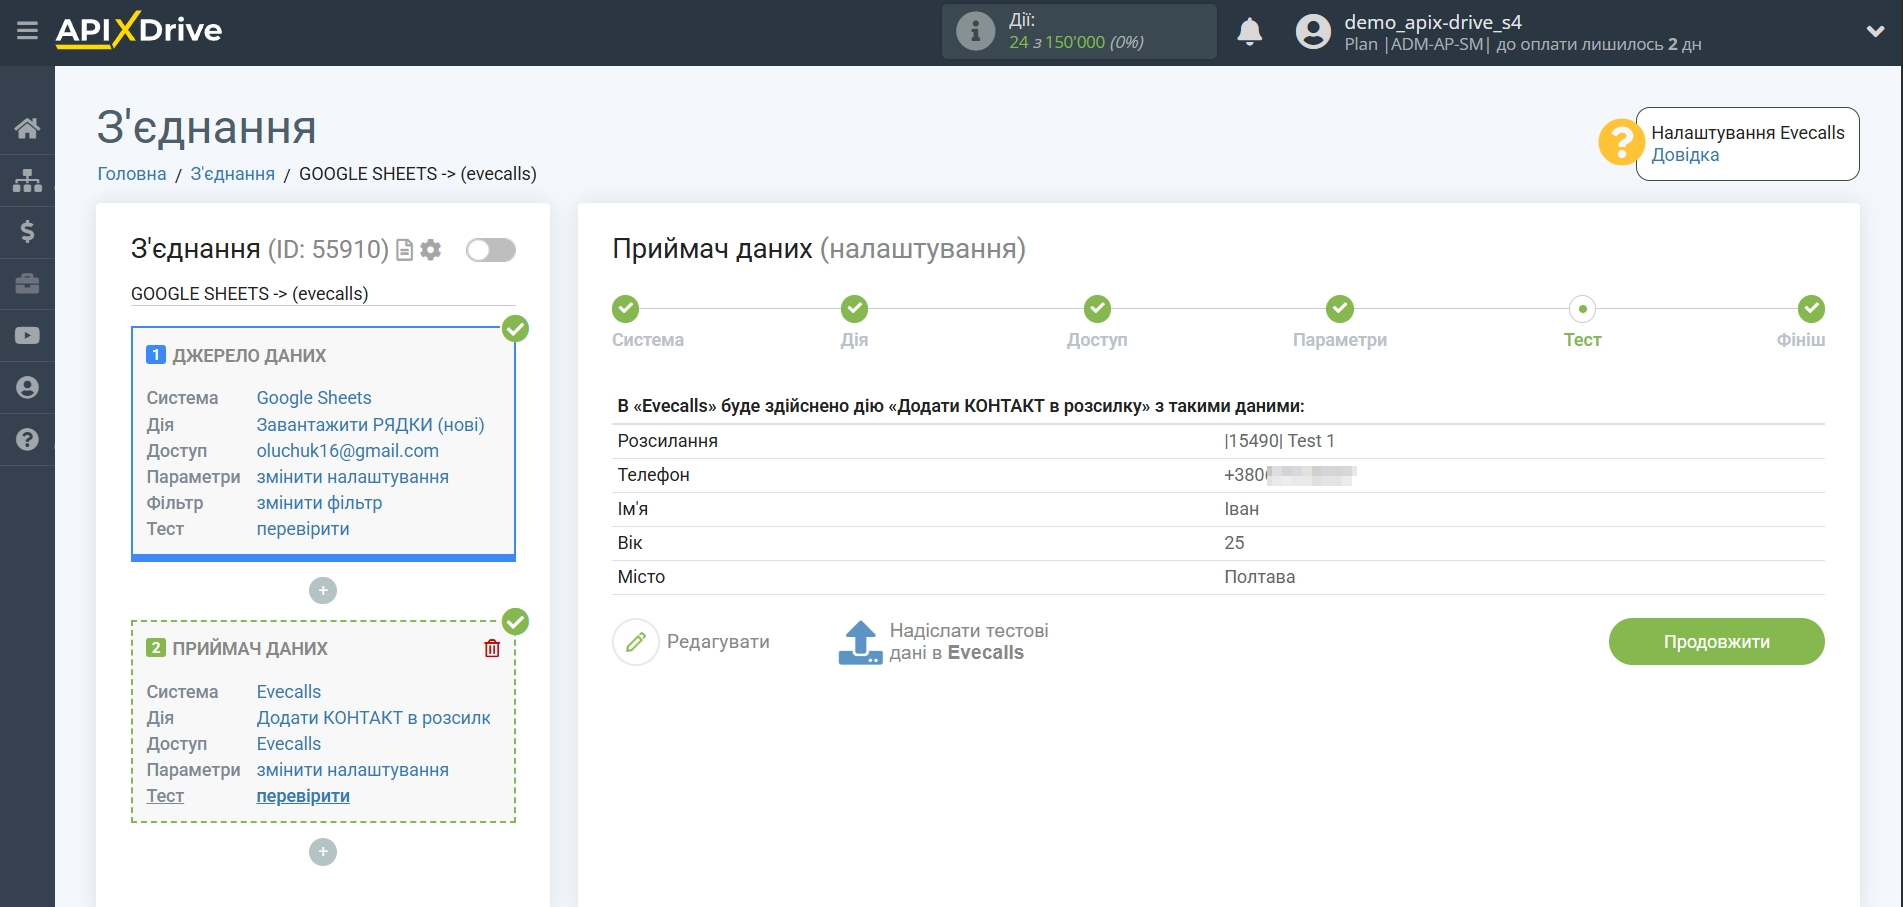Click the Редагувати edit button
The height and width of the screenshot is (907, 1903).
[x=692, y=642]
